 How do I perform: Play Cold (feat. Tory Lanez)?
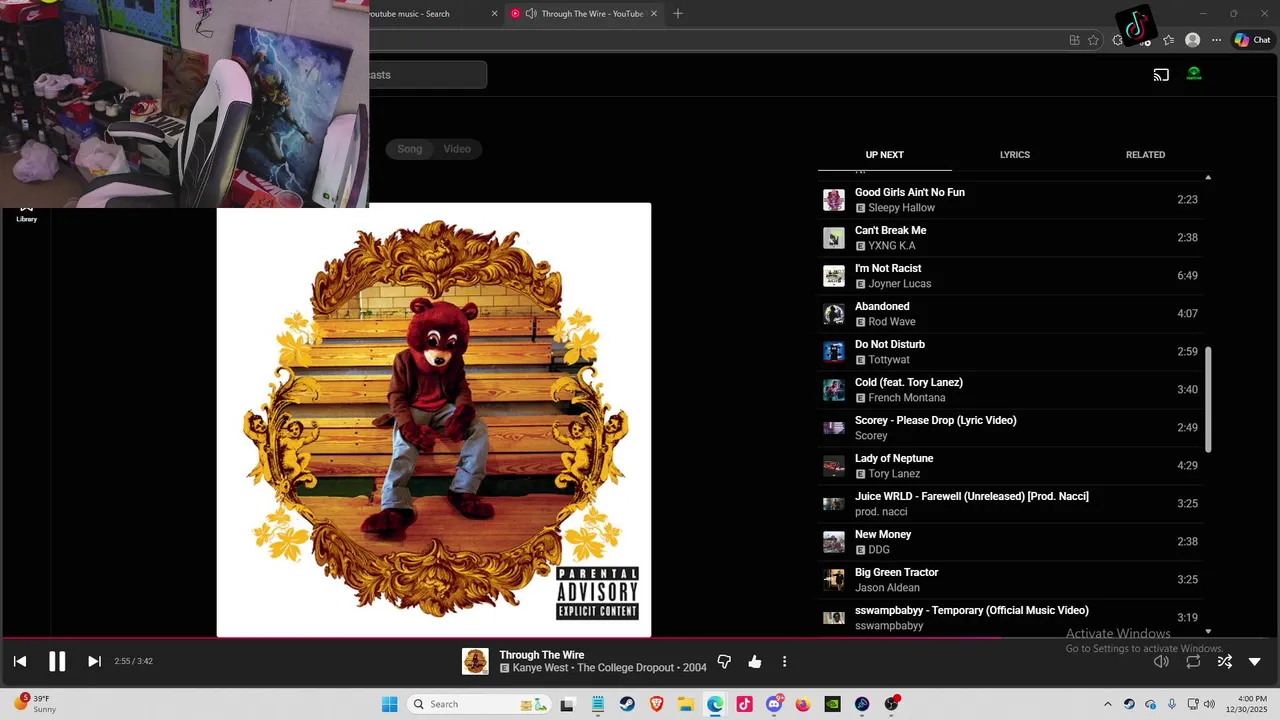[1010, 390]
